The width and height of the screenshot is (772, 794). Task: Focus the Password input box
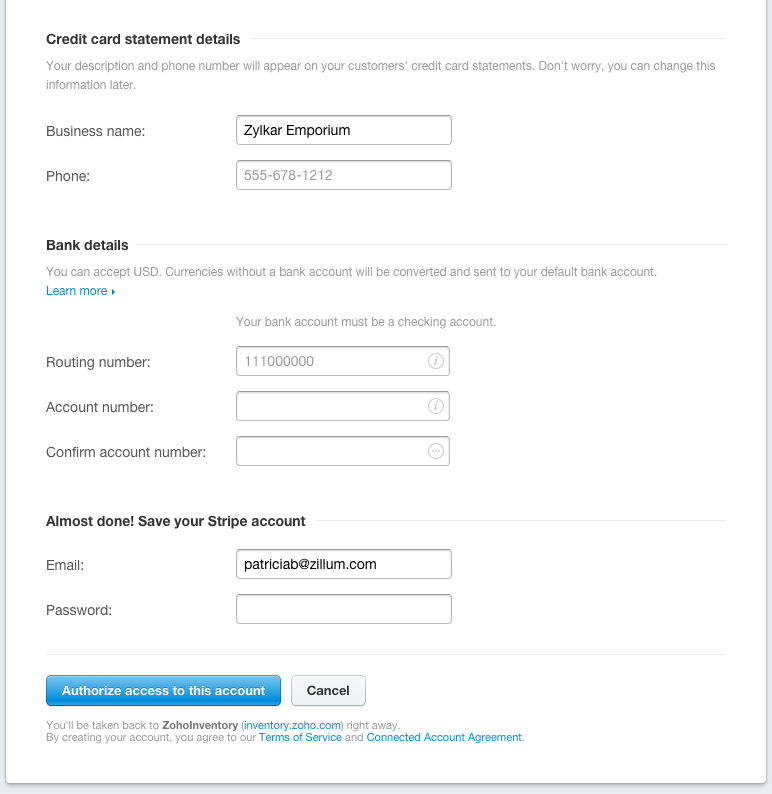coord(343,609)
